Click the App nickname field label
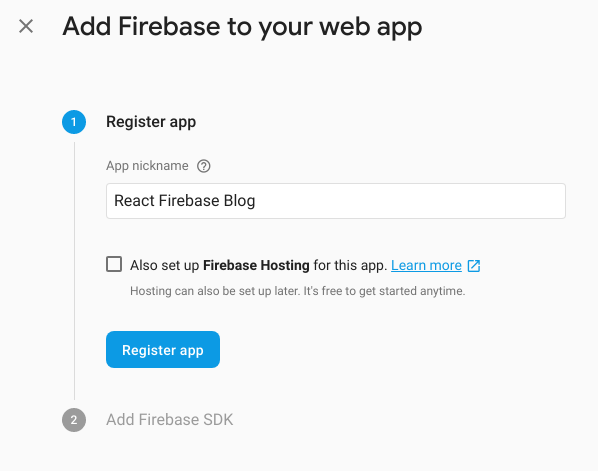The height and width of the screenshot is (471, 598). (x=147, y=166)
